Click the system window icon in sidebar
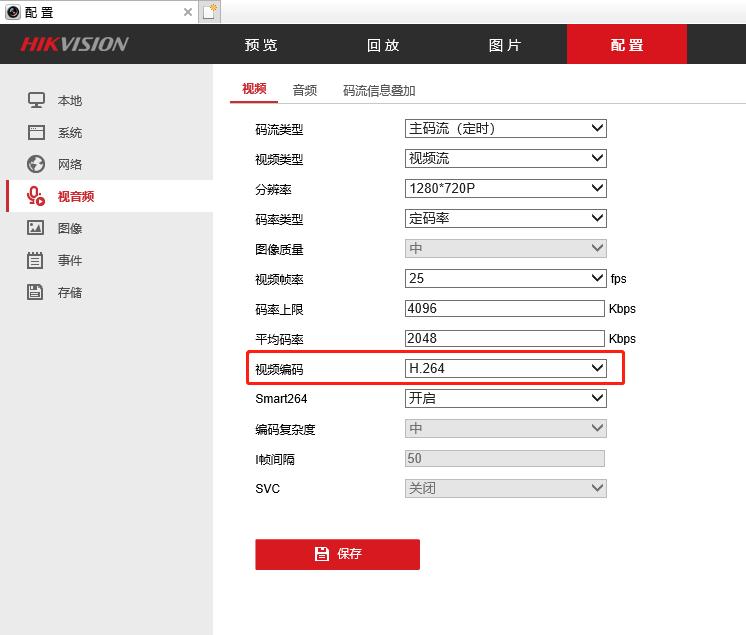 pos(36,132)
